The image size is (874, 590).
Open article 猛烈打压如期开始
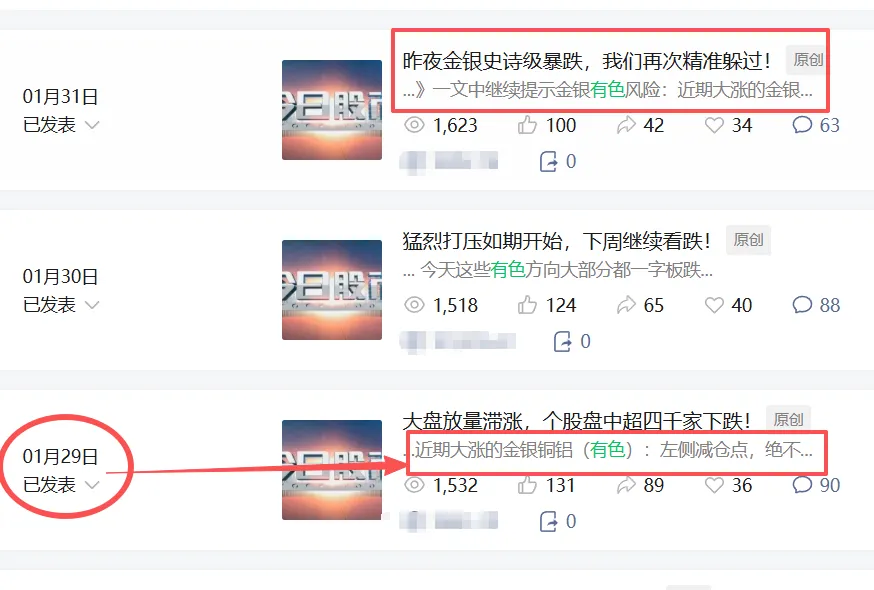(556, 241)
